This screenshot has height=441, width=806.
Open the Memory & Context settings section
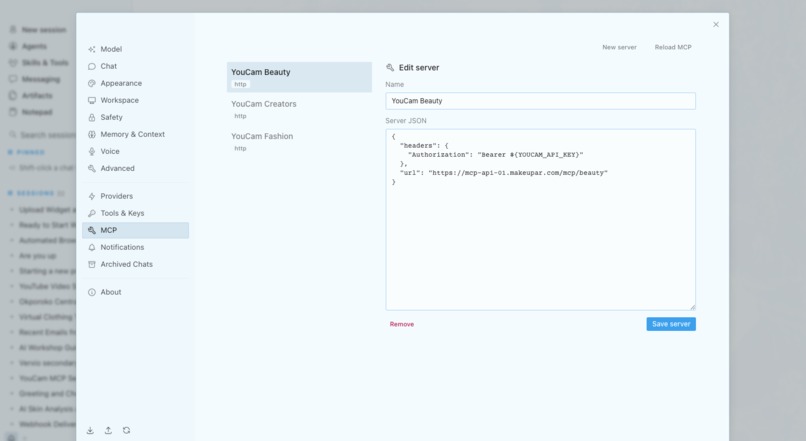pos(135,134)
